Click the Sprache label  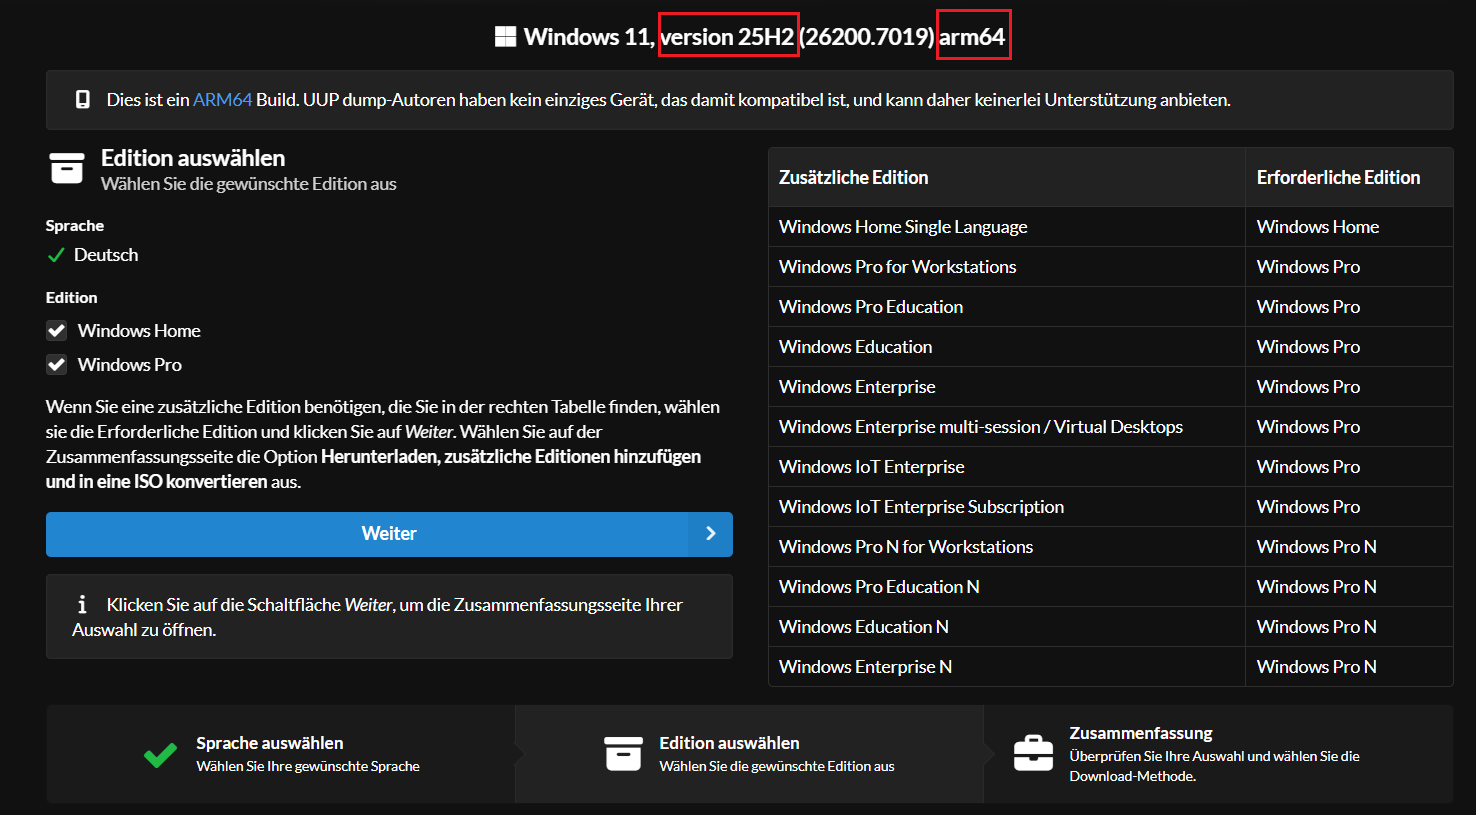pos(75,226)
